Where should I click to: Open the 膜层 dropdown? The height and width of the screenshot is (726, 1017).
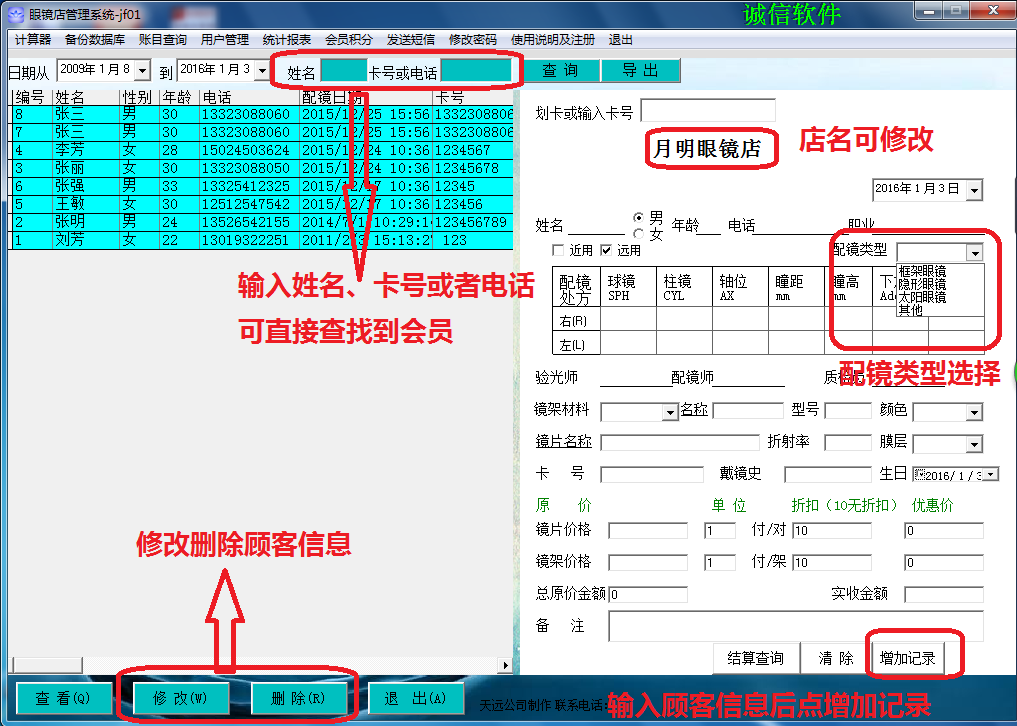point(974,444)
